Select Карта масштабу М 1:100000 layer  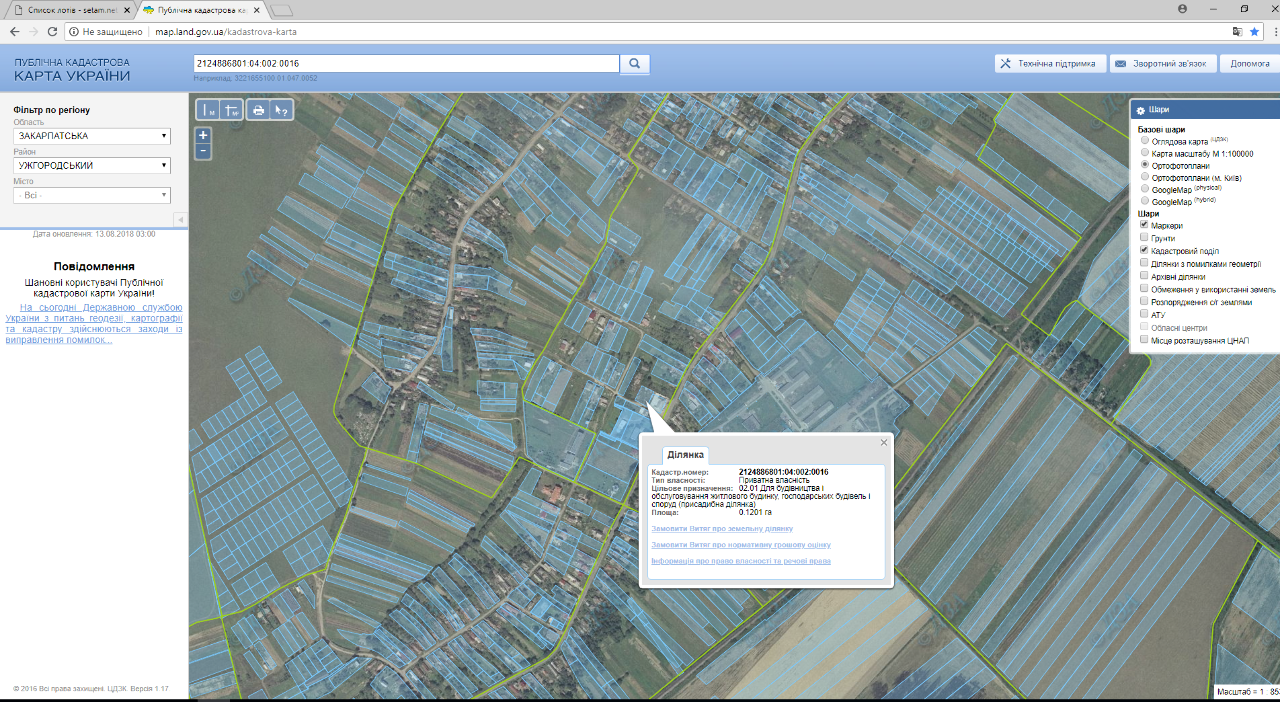tap(1145, 154)
